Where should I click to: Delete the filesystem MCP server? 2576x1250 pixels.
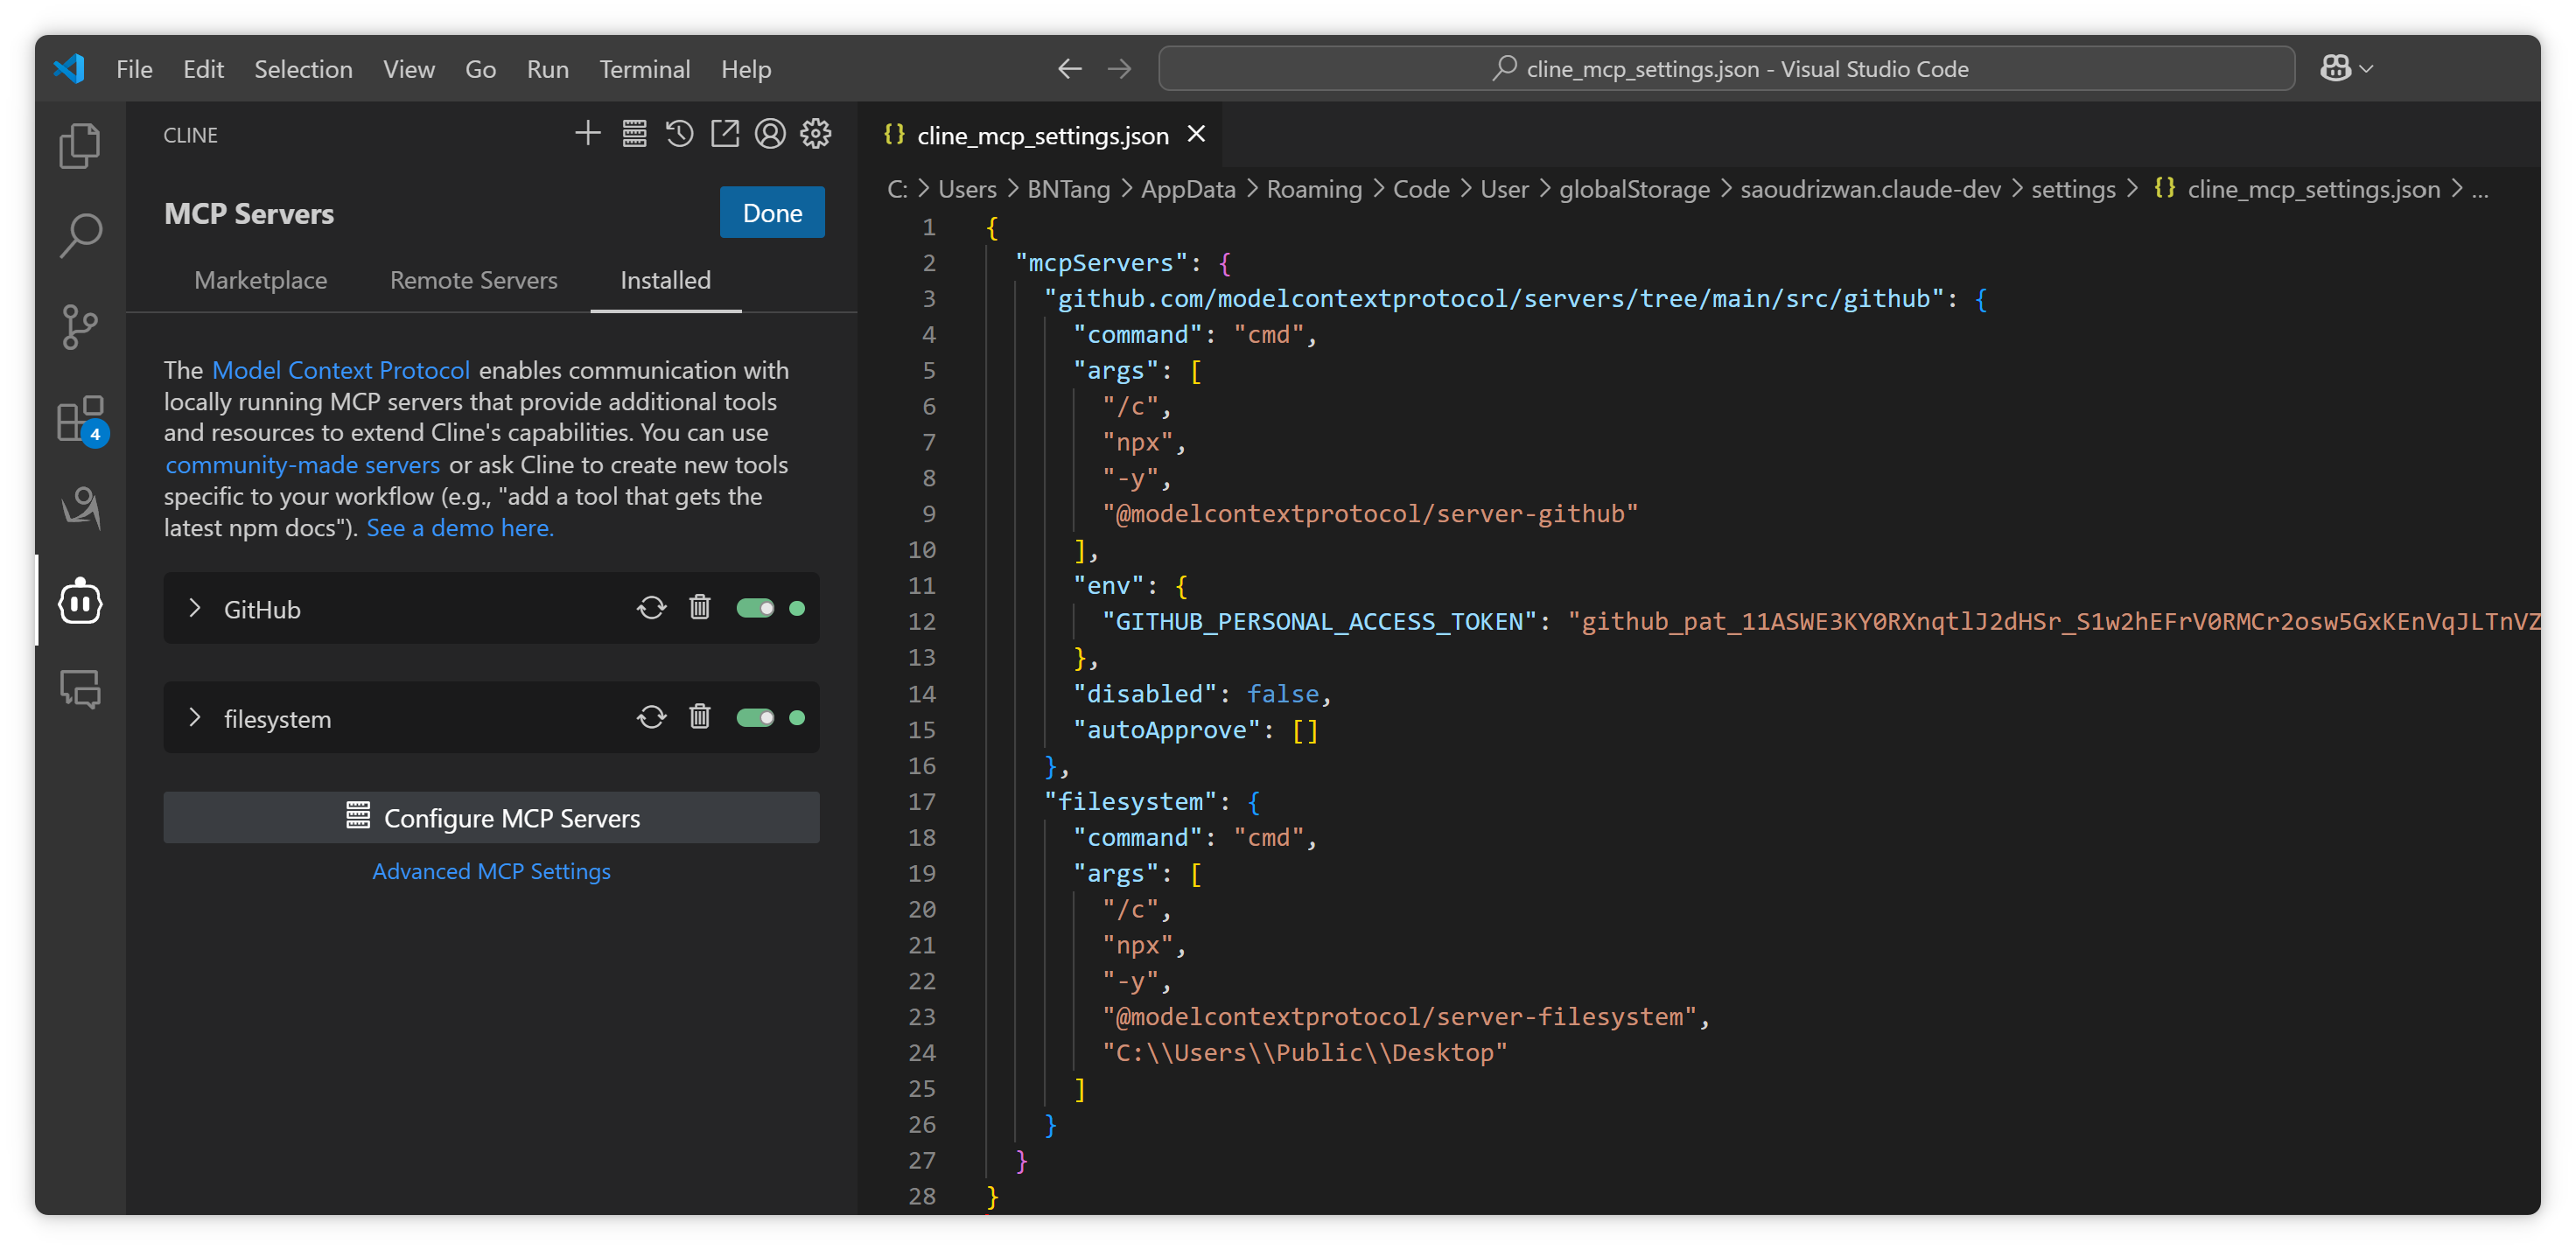699,717
